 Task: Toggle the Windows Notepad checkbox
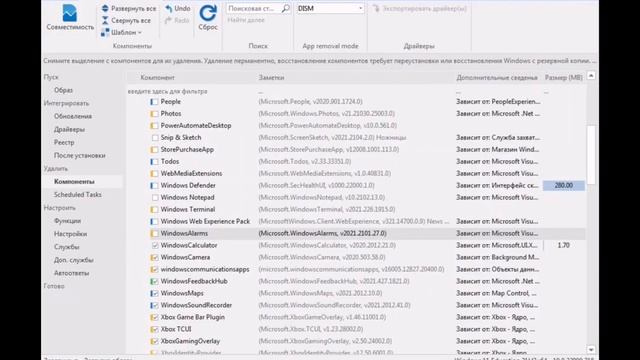point(155,198)
